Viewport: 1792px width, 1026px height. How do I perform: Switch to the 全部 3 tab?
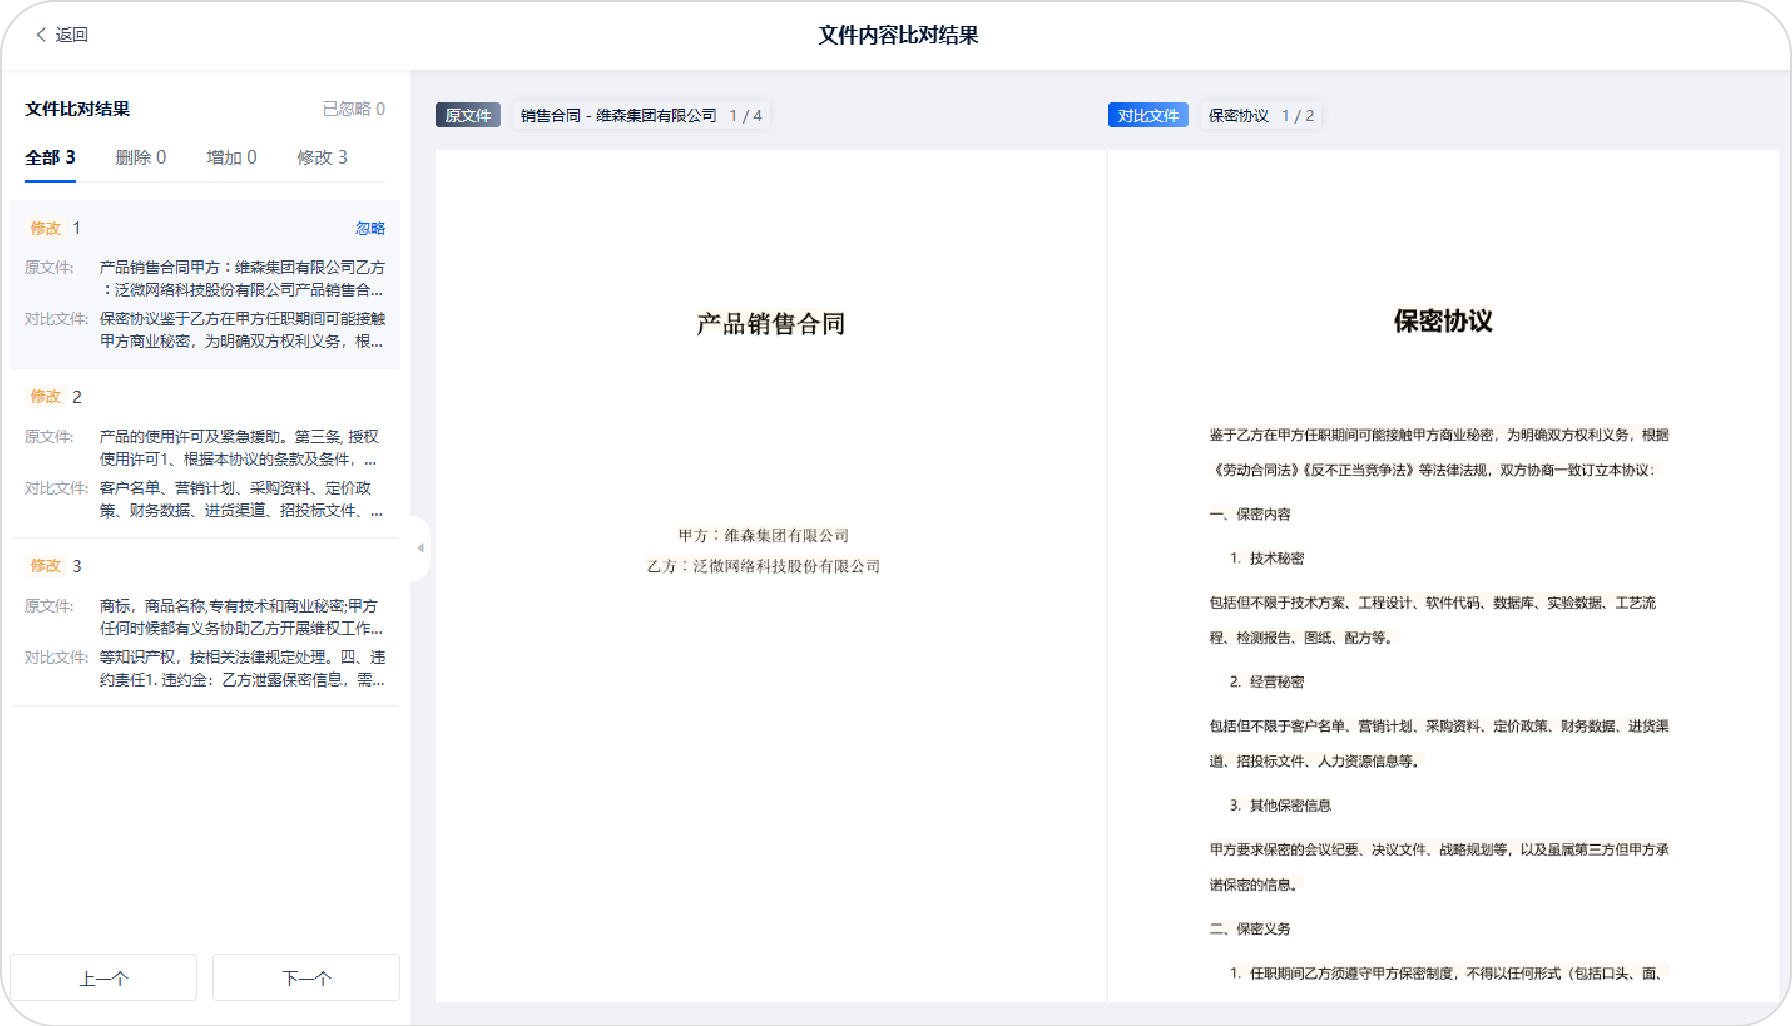[50, 158]
